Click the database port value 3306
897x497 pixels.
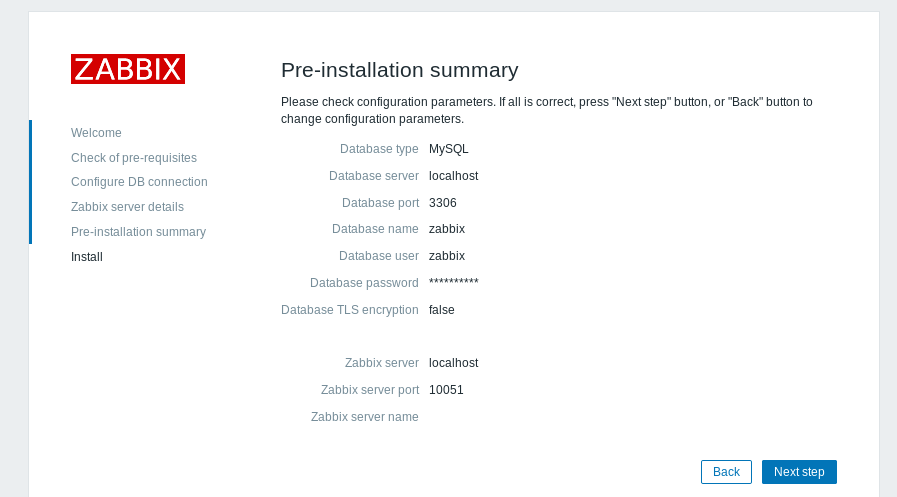[443, 202]
